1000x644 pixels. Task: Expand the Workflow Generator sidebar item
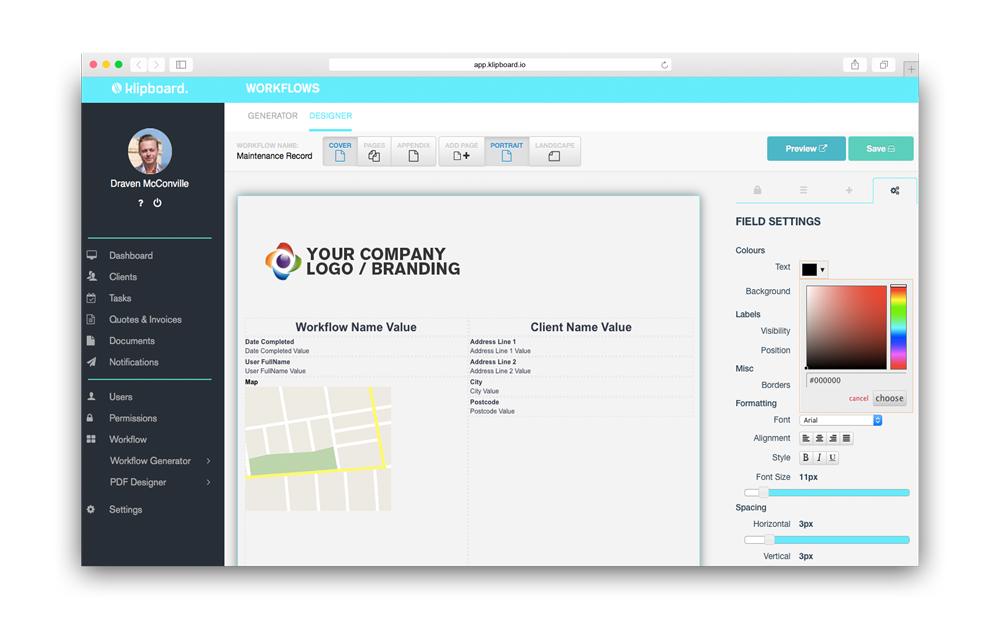(x=152, y=460)
